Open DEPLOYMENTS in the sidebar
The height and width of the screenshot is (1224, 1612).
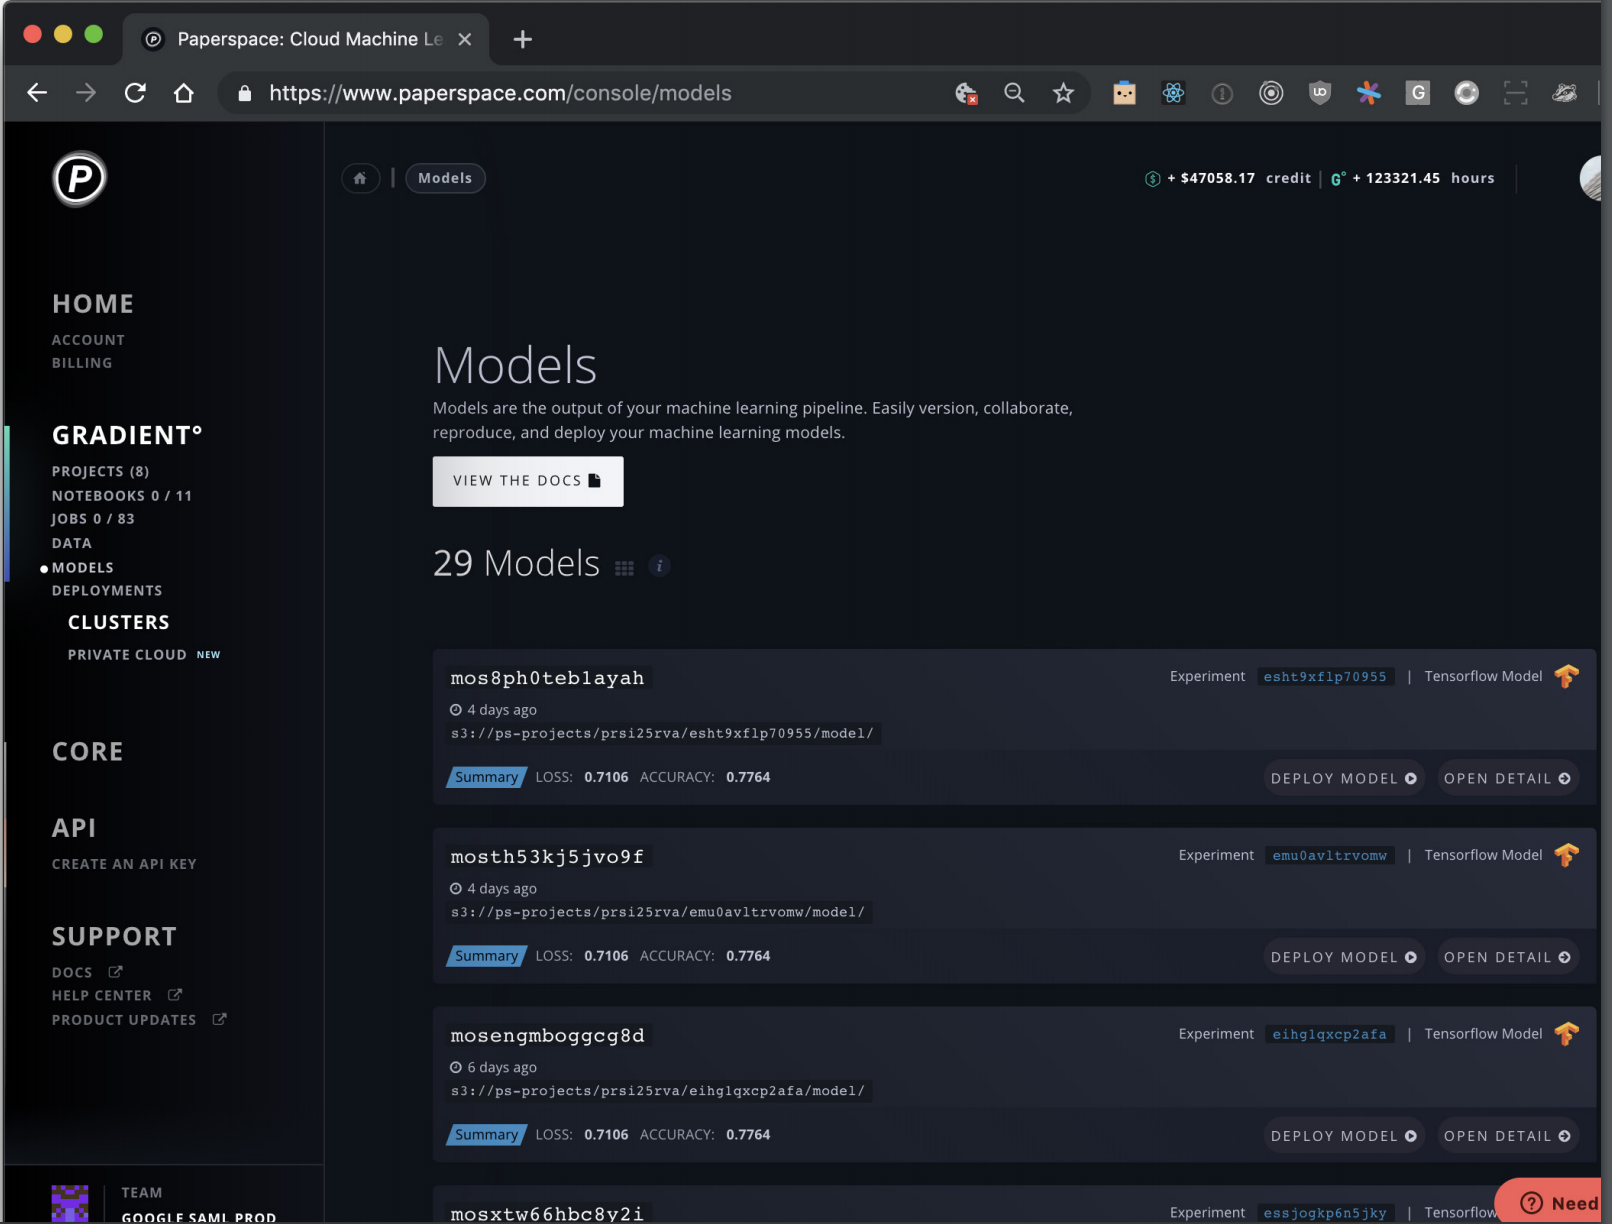tap(107, 591)
